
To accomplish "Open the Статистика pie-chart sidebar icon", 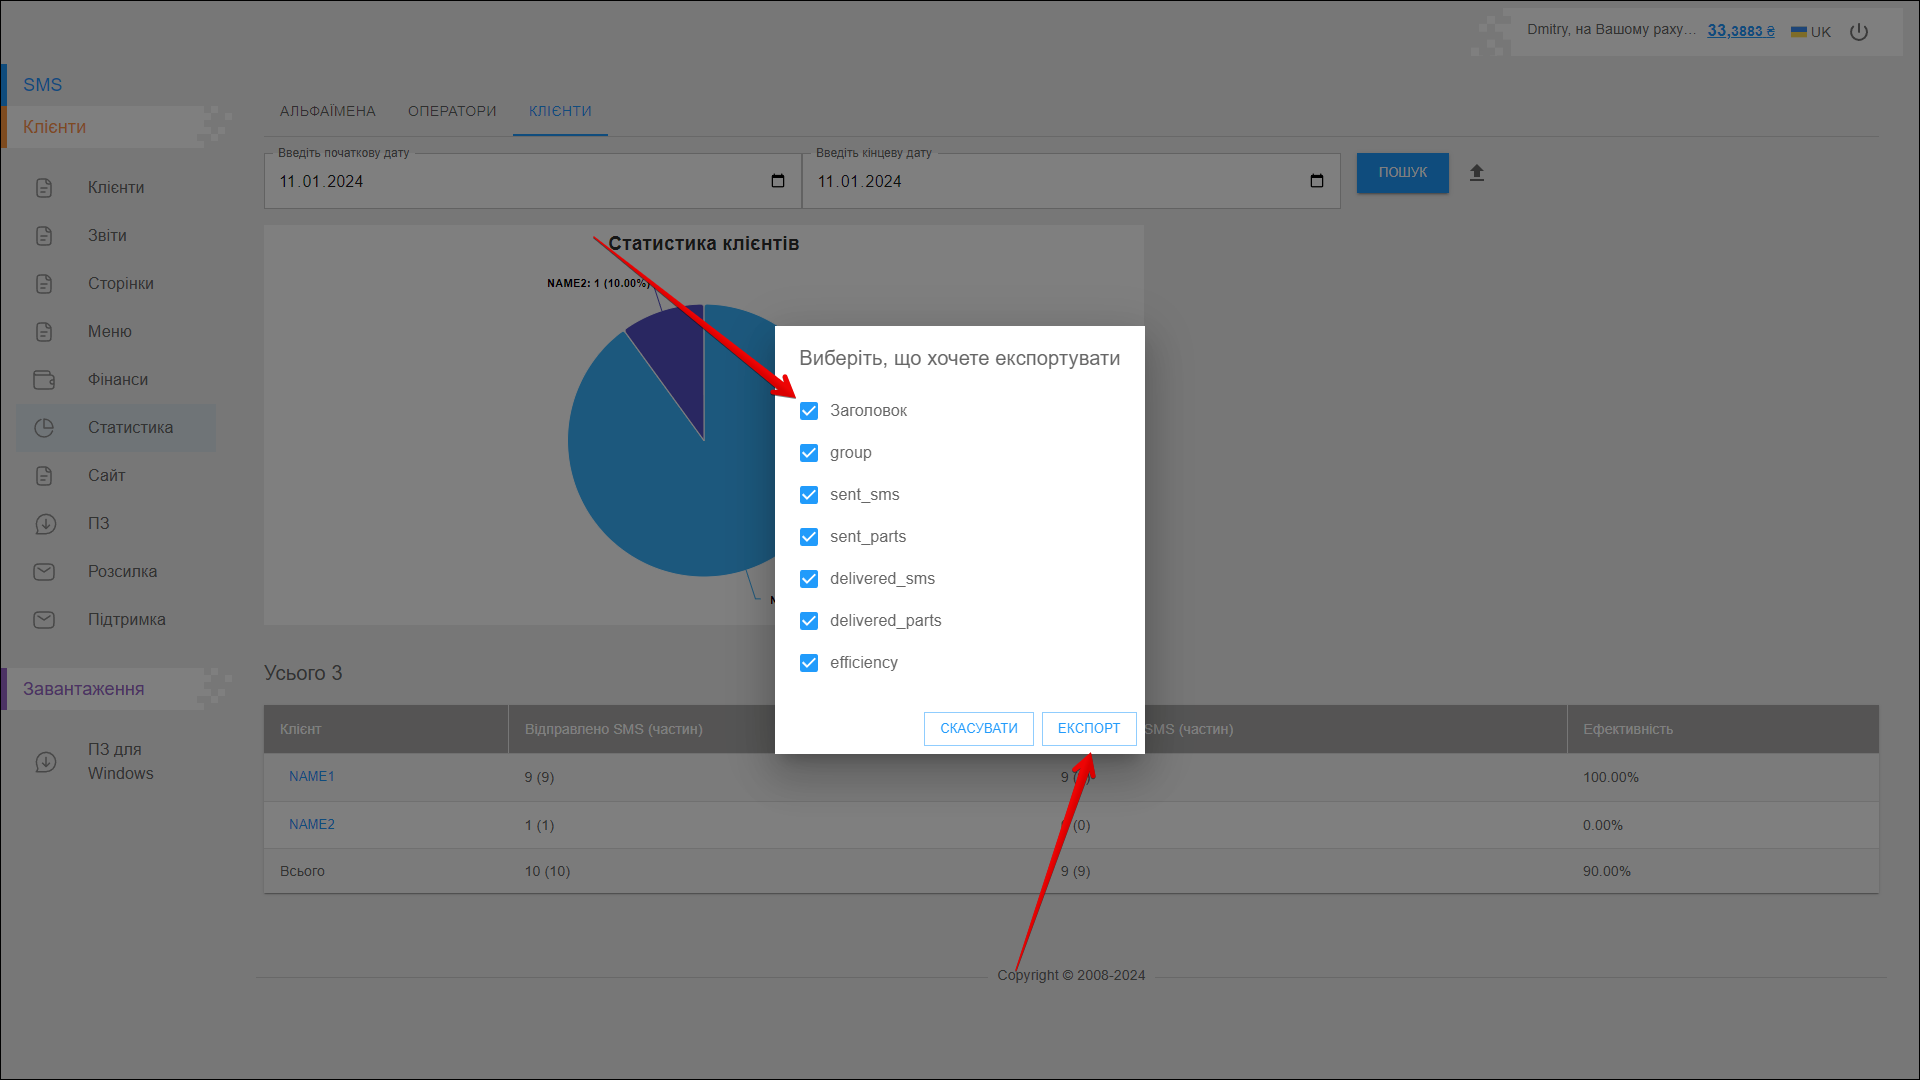I will click(x=44, y=428).
